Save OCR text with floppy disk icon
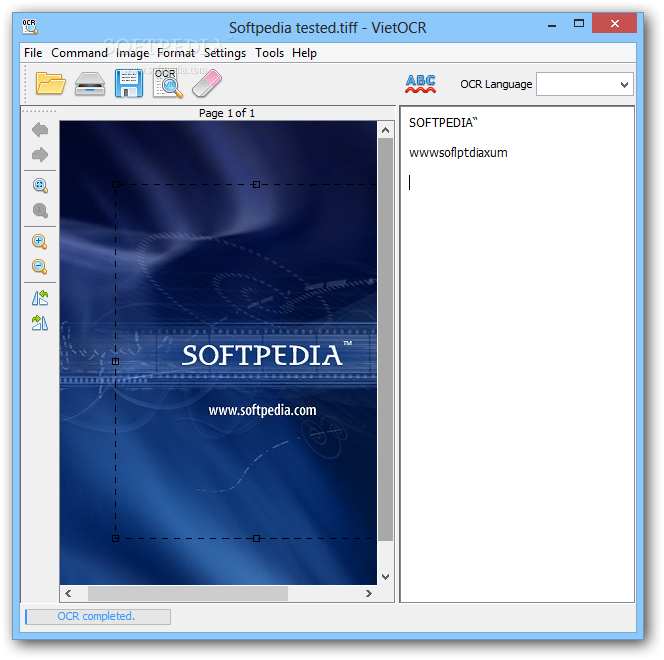The height and width of the screenshot is (660, 664). pos(129,83)
